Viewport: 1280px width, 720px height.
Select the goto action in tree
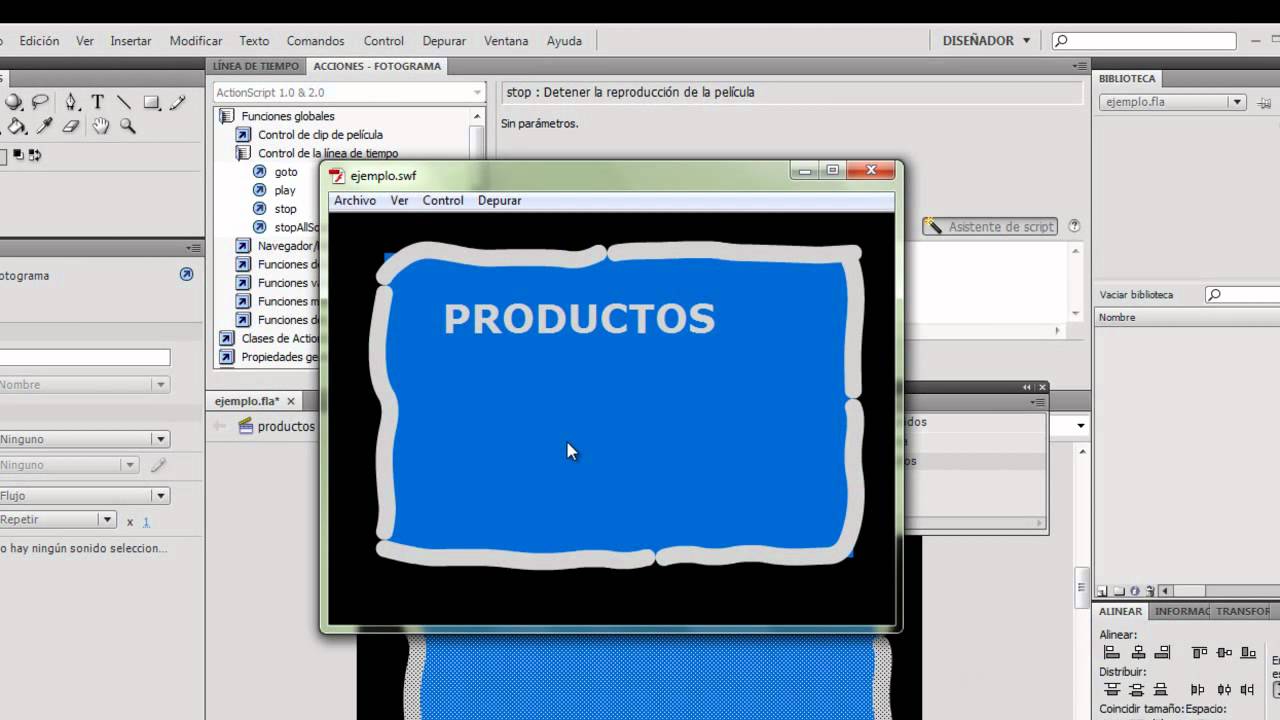(286, 172)
